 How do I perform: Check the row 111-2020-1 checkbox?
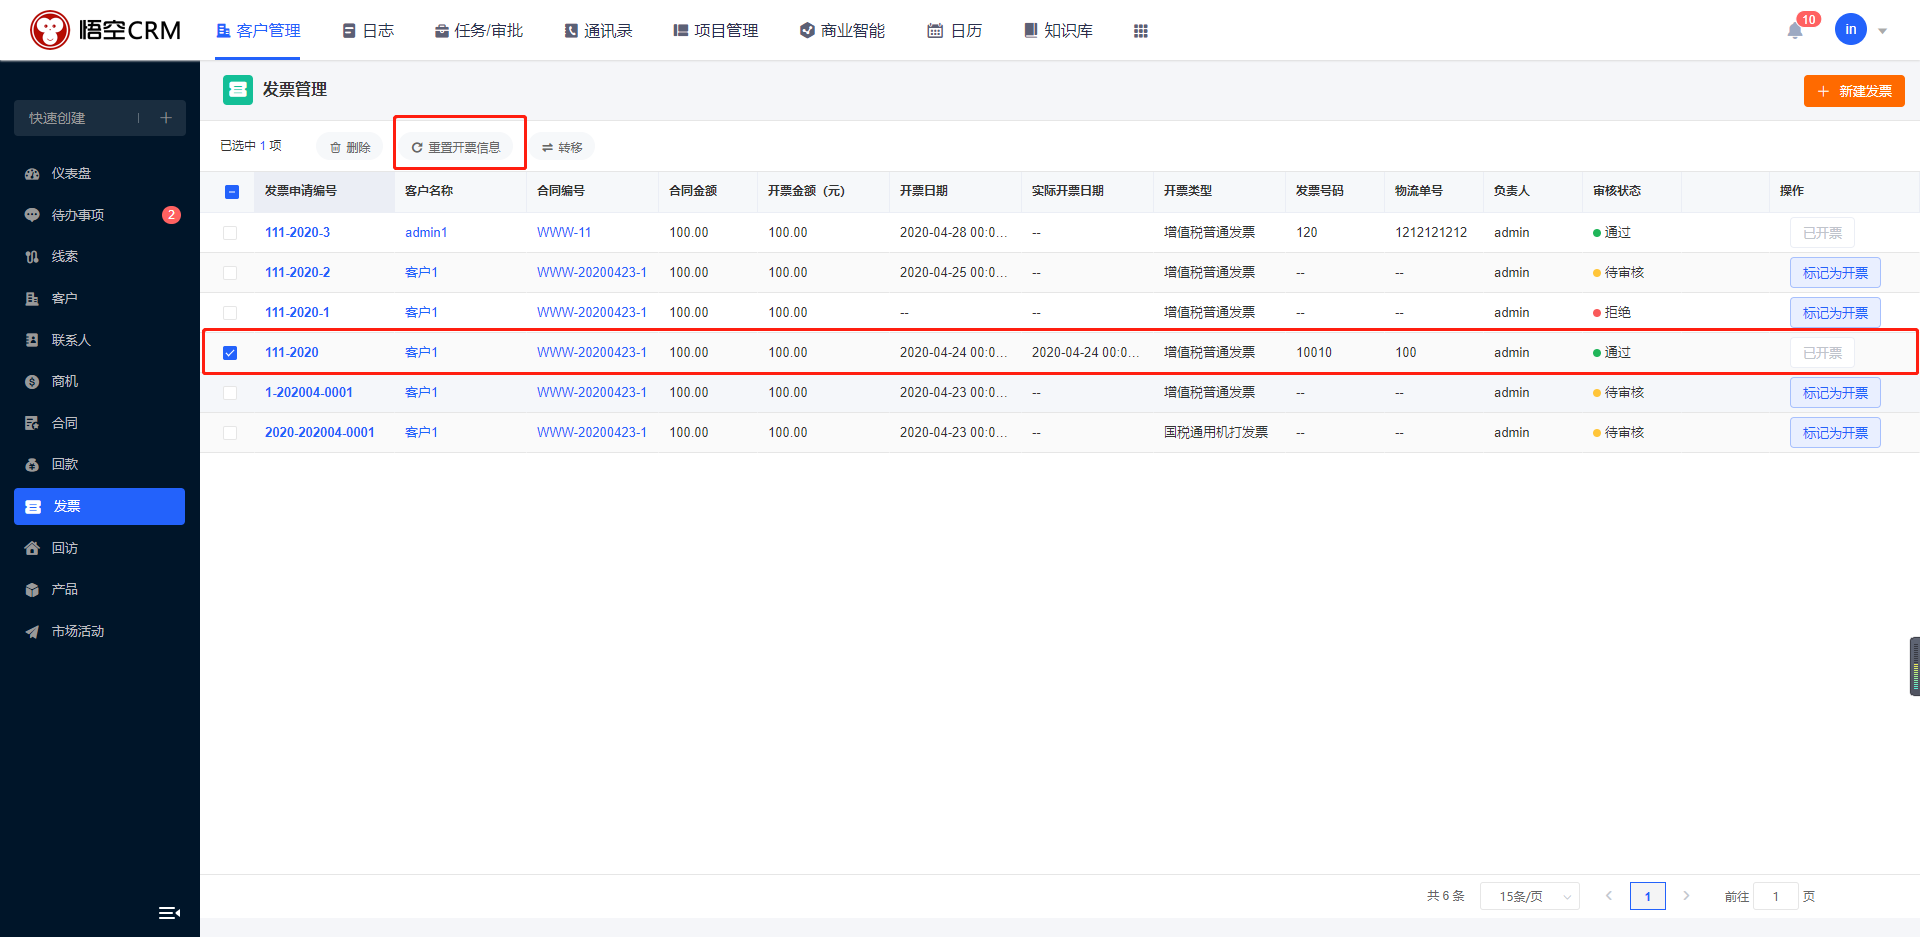pyautogui.click(x=230, y=313)
